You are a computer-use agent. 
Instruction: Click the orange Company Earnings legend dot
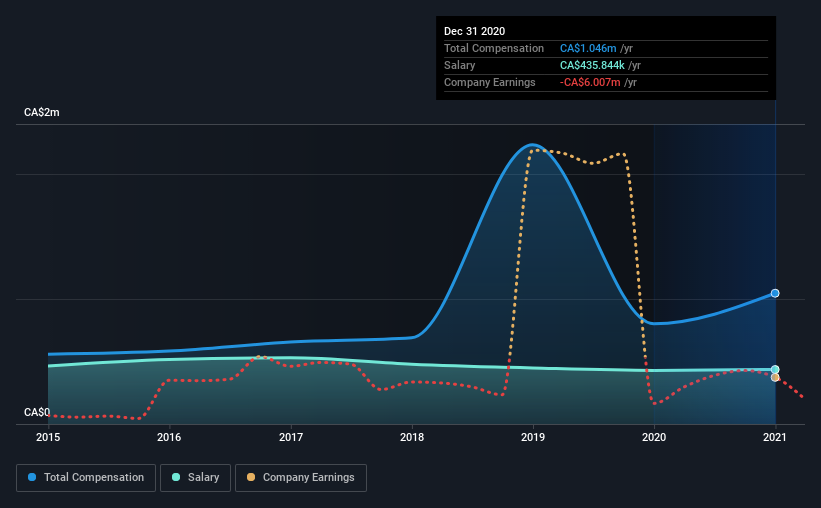click(251, 477)
